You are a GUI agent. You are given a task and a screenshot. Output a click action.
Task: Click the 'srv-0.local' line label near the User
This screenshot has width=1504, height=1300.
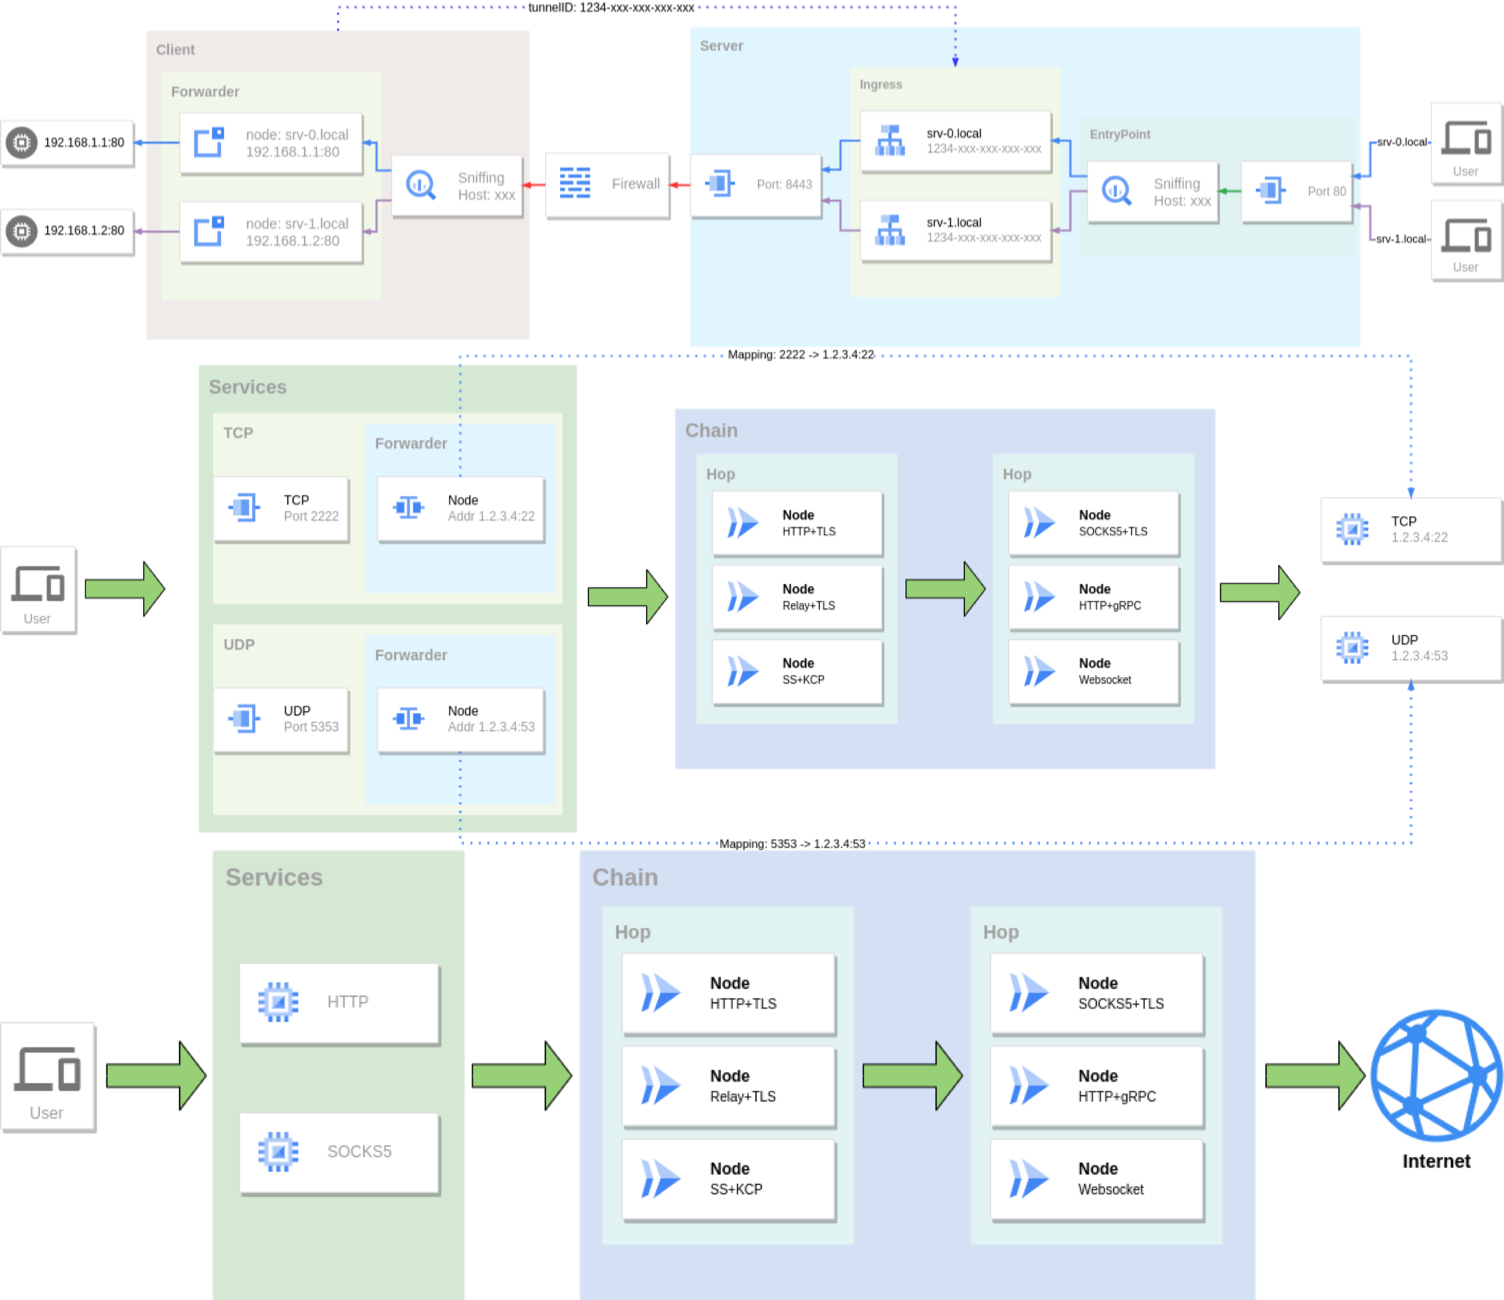(x=1402, y=142)
